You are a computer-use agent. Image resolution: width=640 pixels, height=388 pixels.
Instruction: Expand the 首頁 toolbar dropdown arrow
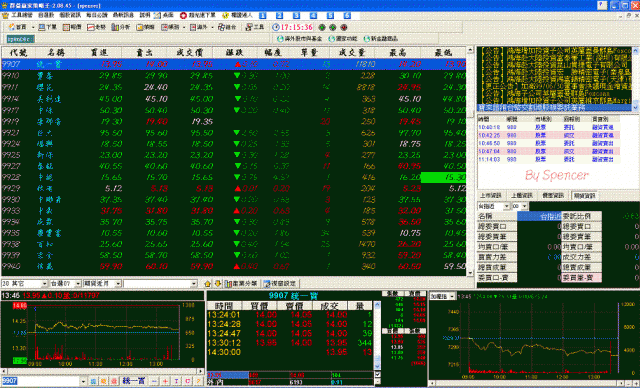click(33, 27)
